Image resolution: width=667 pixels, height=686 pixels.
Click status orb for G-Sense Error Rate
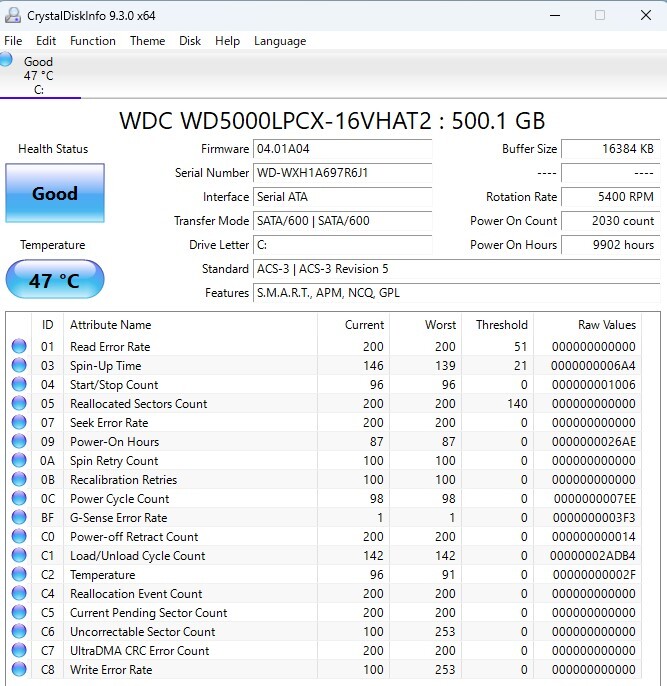[x=19, y=517]
